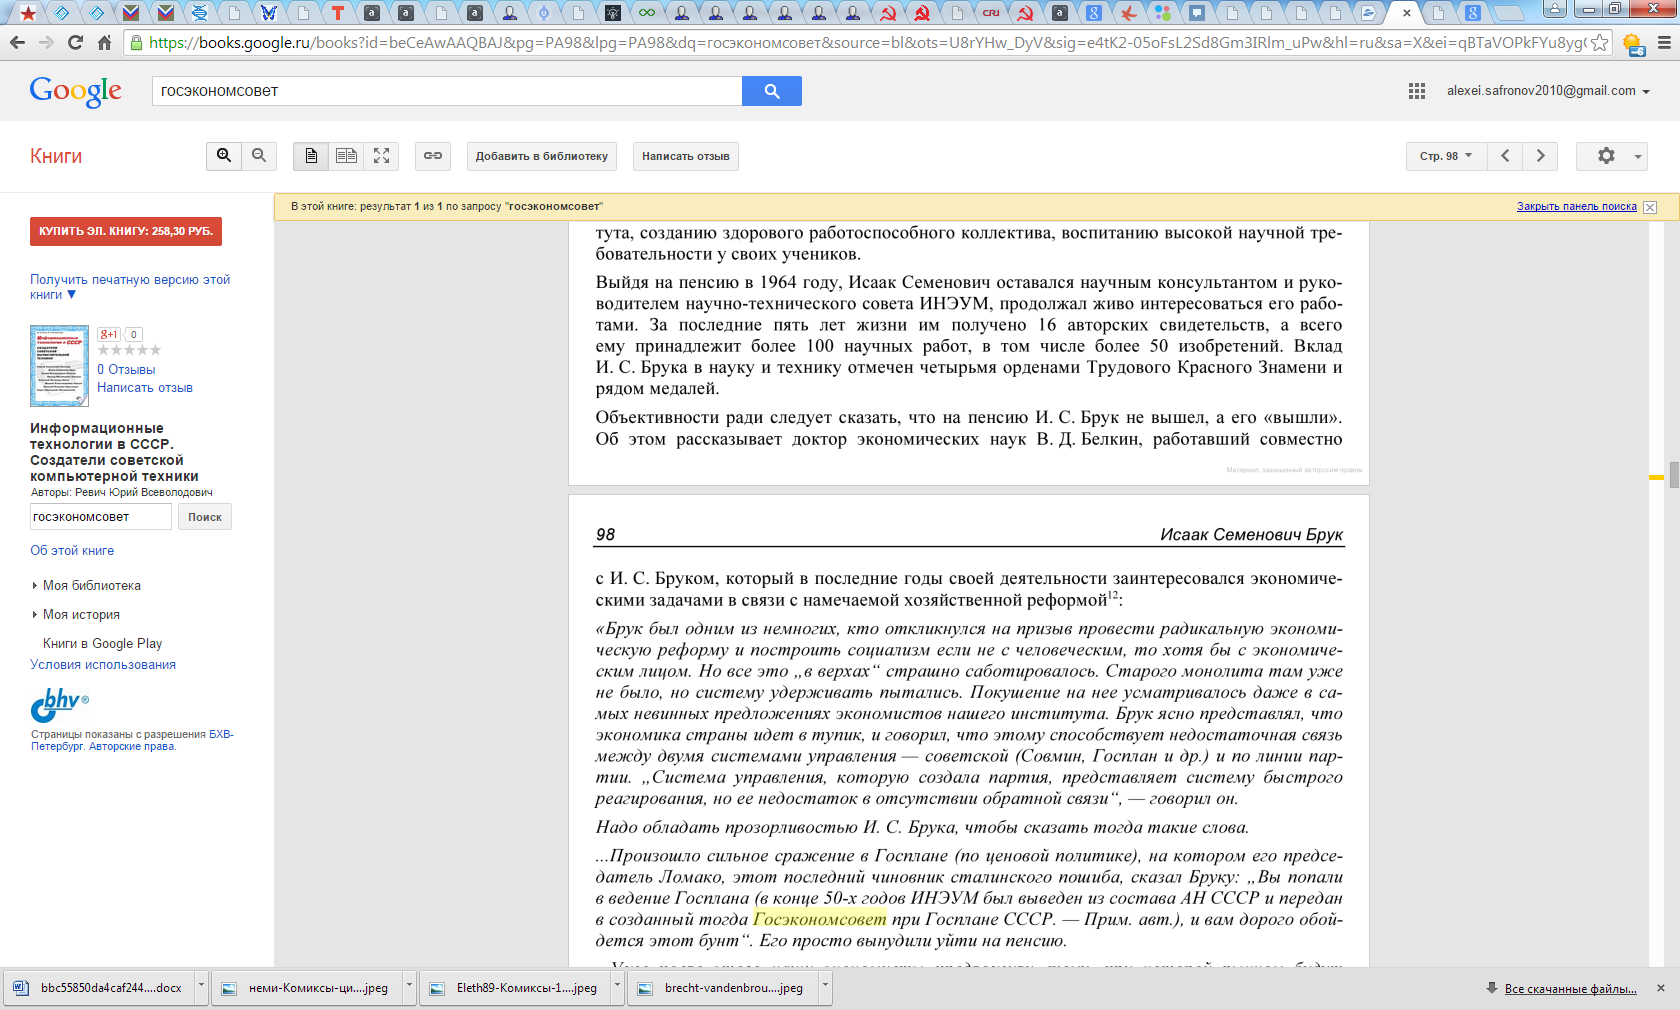1680x1010 pixels.
Task: Reload the page with the refresh icon
Action: pyautogui.click(x=75, y=42)
